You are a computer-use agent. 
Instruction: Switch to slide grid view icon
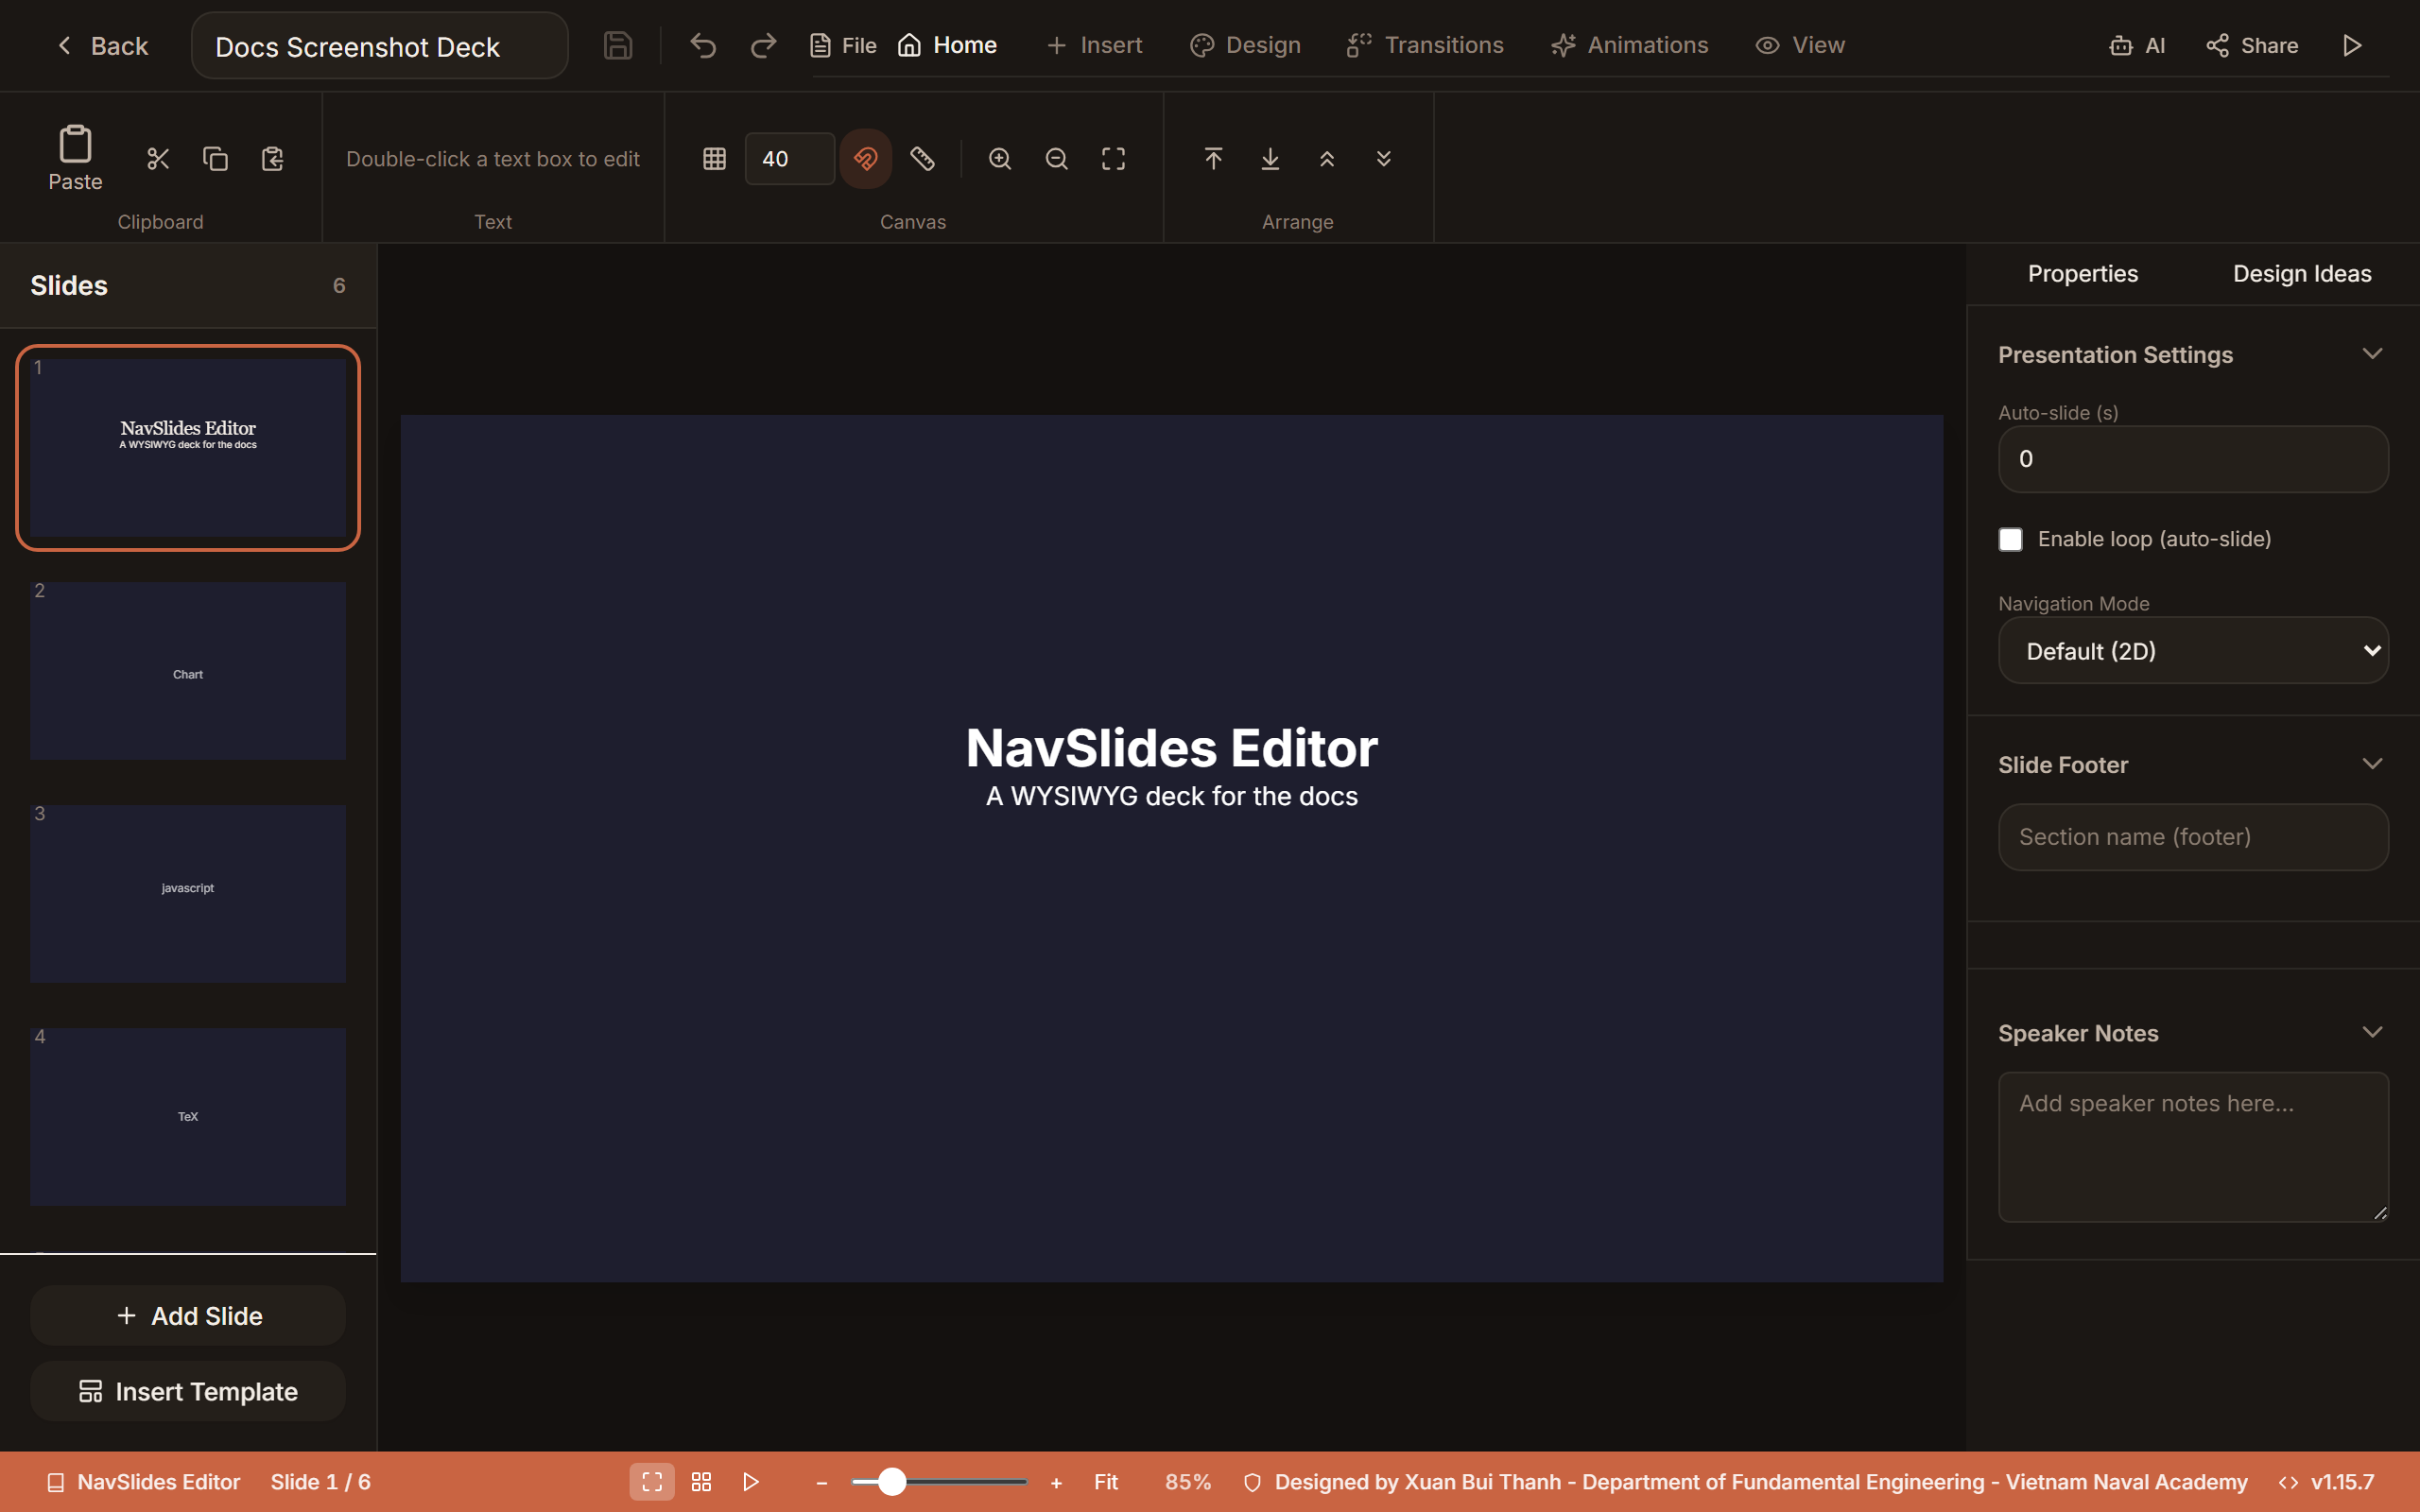tap(701, 1482)
